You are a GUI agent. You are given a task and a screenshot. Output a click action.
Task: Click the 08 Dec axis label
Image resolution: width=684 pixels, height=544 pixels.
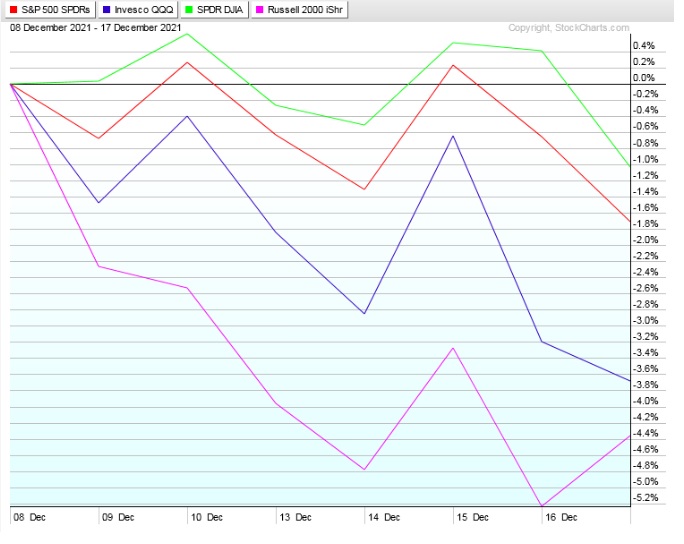point(29,517)
